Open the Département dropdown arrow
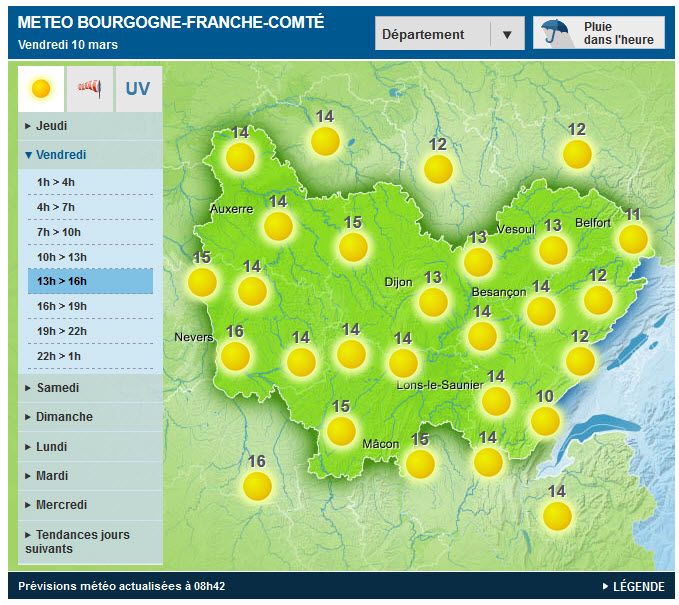Image resolution: width=679 pixels, height=605 pixels. coord(506,34)
